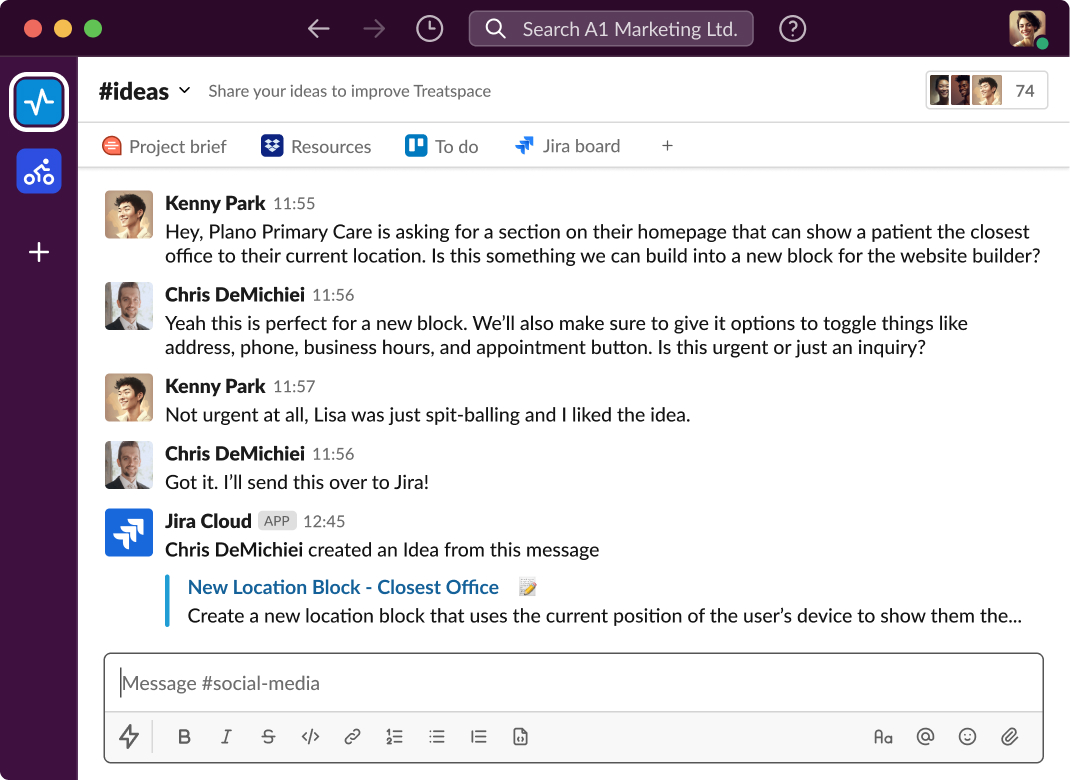Open help with the question mark icon
This screenshot has height=780, width=1070.
coord(792,29)
